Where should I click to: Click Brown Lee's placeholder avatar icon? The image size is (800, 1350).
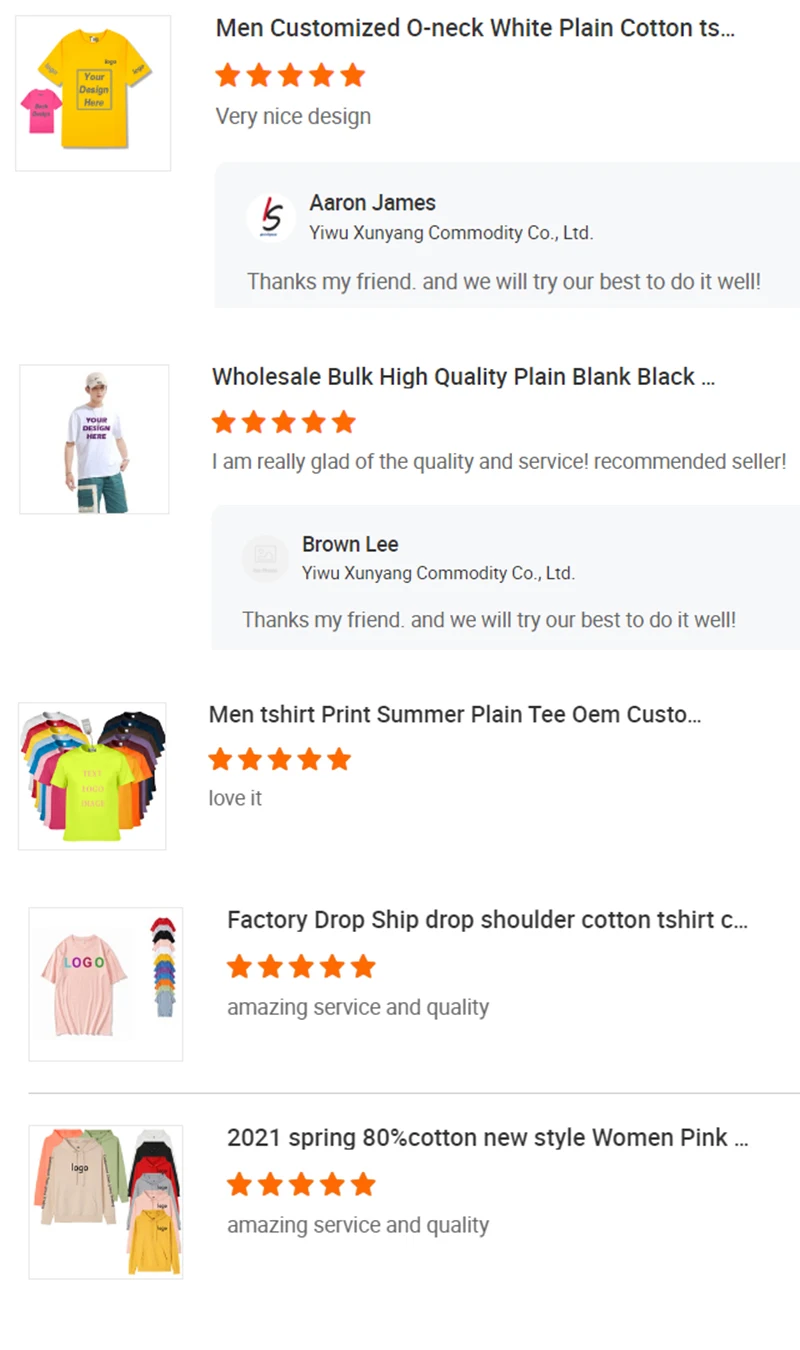(265, 558)
